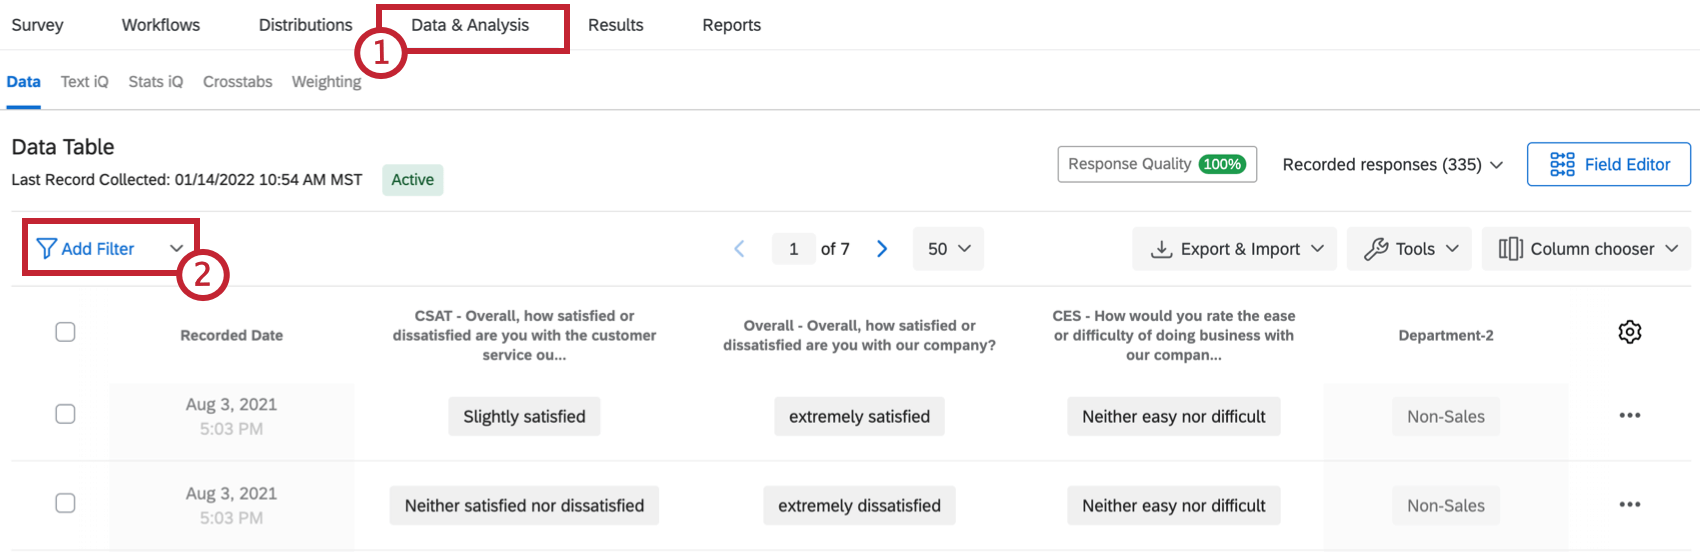The image size is (1700, 552).
Task: Open the 50 rows-per-page dropdown
Action: point(948,249)
